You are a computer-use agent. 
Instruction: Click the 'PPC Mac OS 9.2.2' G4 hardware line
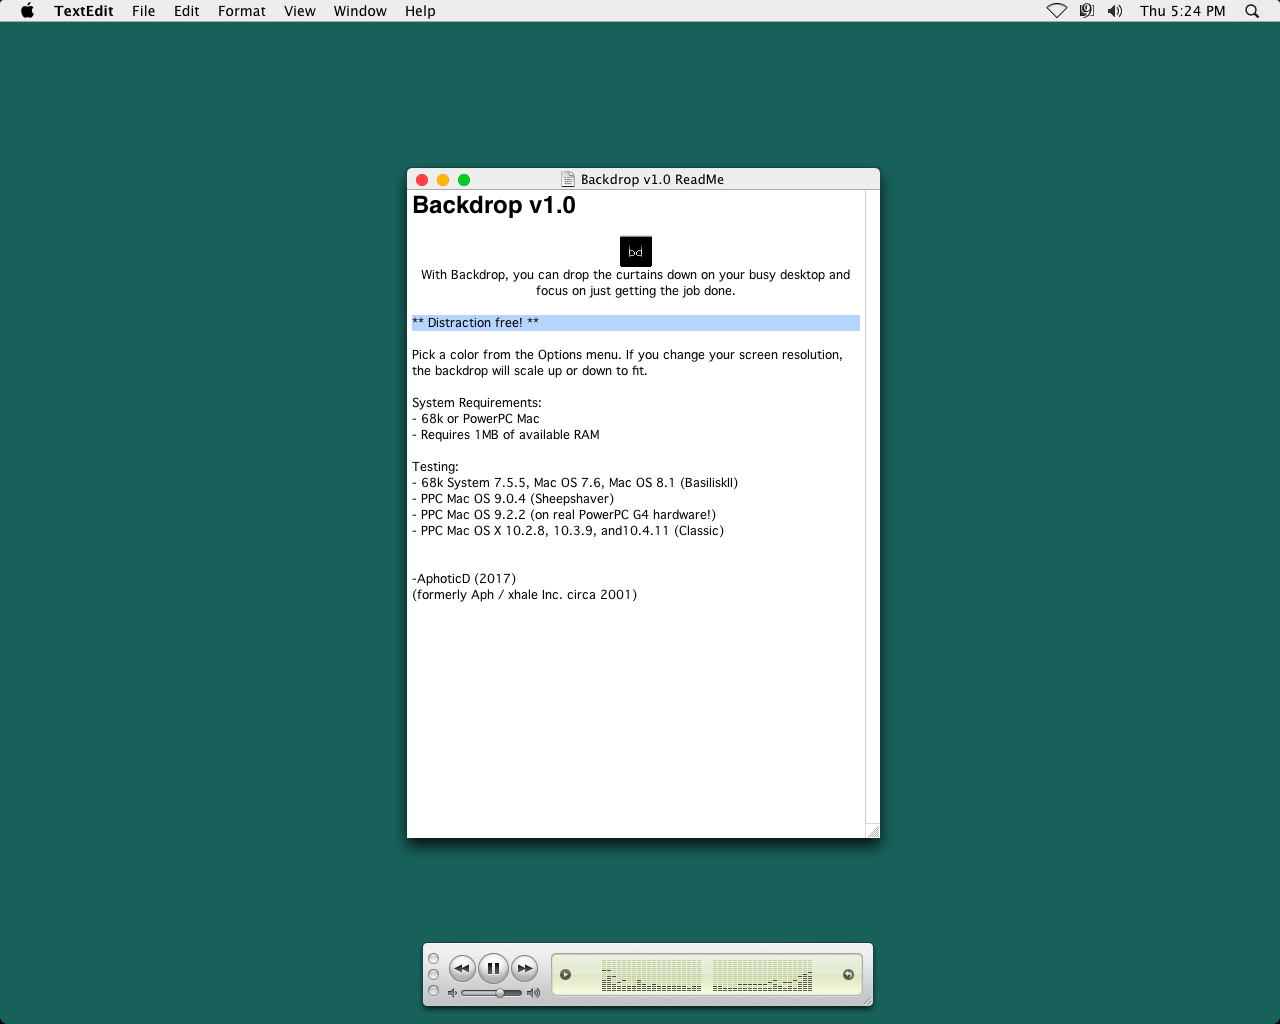click(x=564, y=515)
